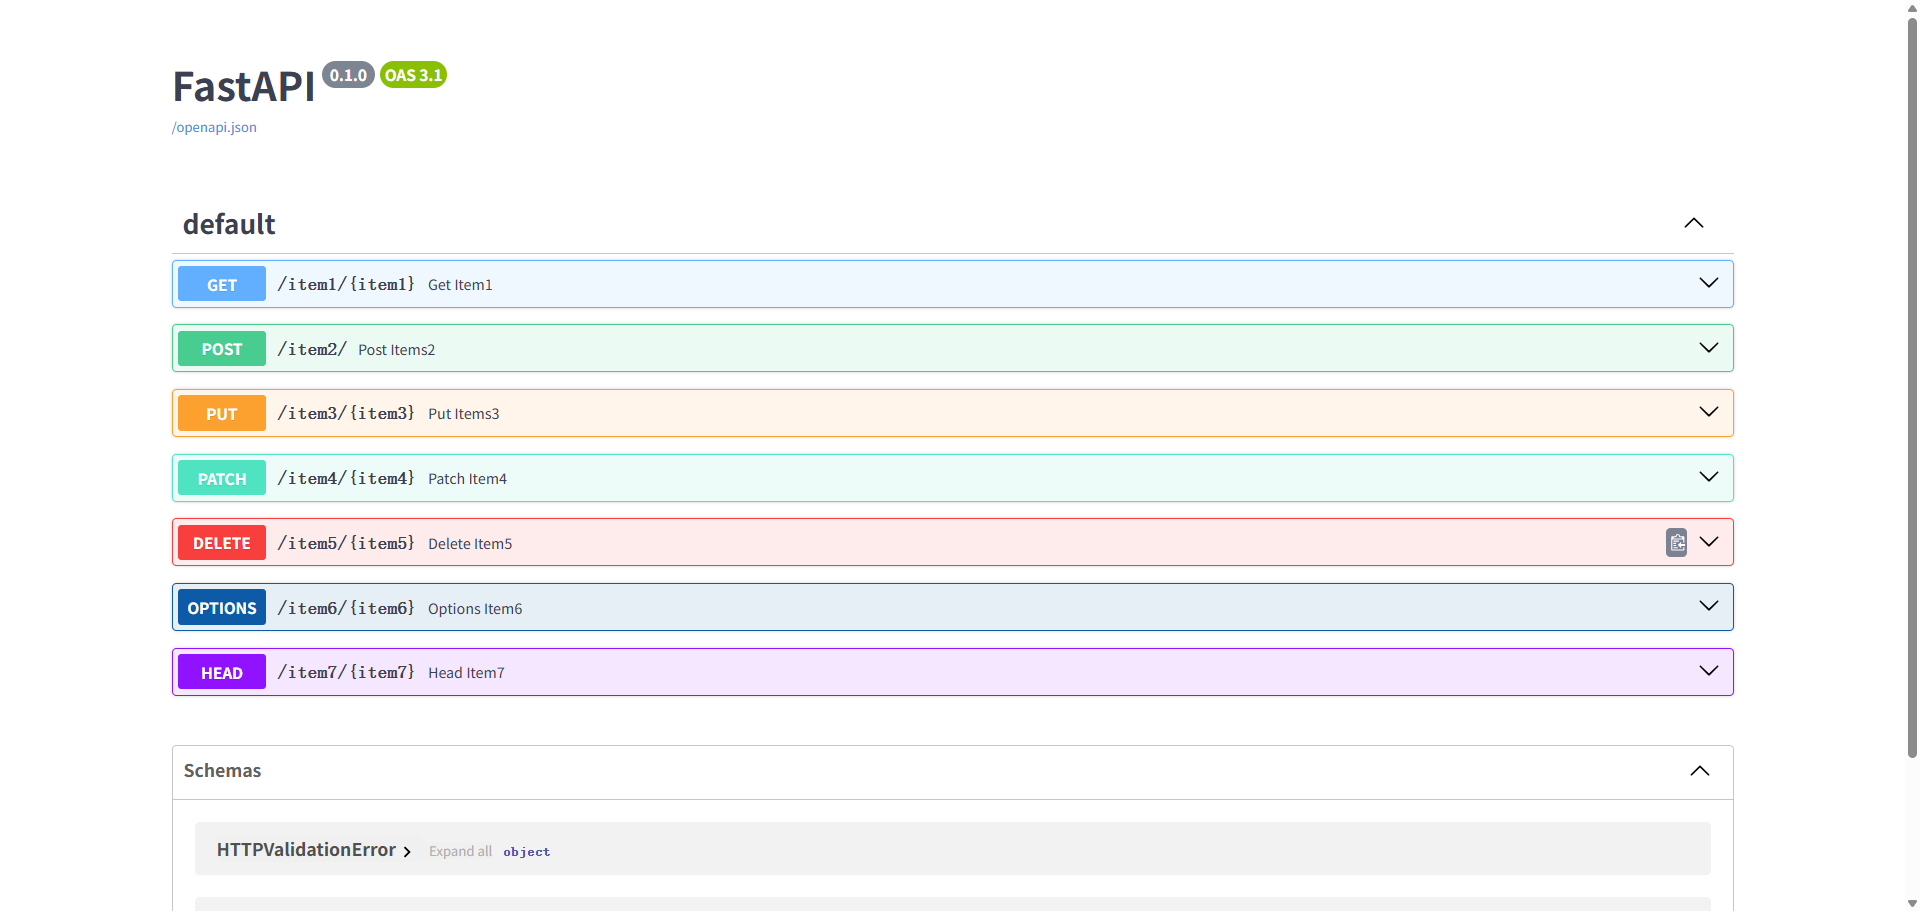Expand the GET /item1/{item1} endpoint
The height and width of the screenshot is (911, 1920).
1709,283
